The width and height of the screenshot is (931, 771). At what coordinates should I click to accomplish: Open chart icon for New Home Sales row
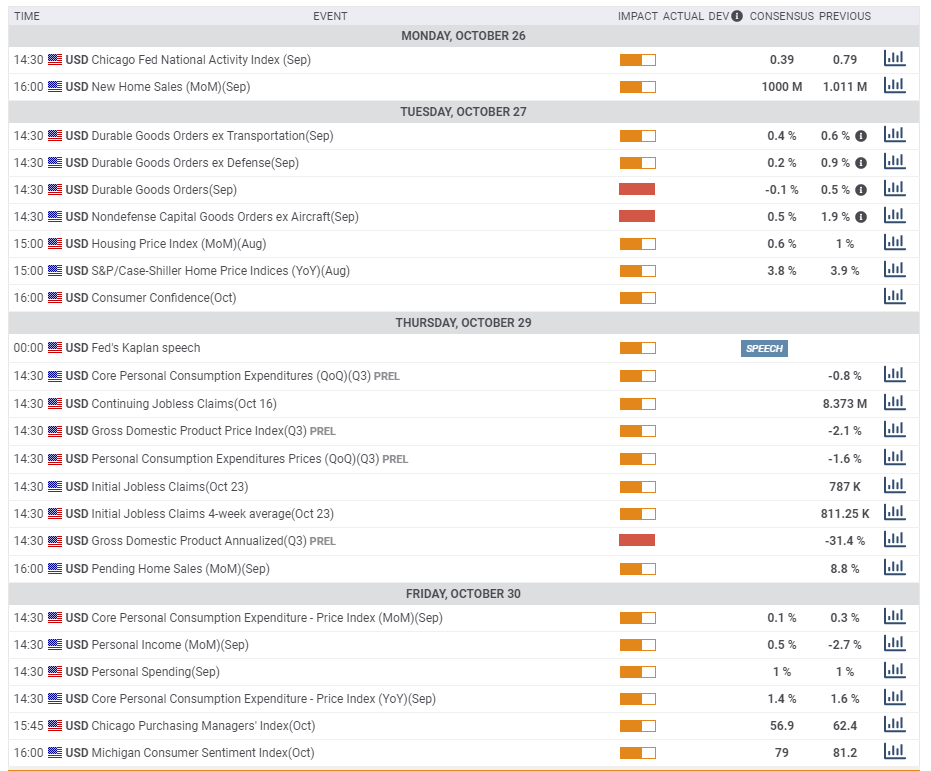click(x=894, y=85)
